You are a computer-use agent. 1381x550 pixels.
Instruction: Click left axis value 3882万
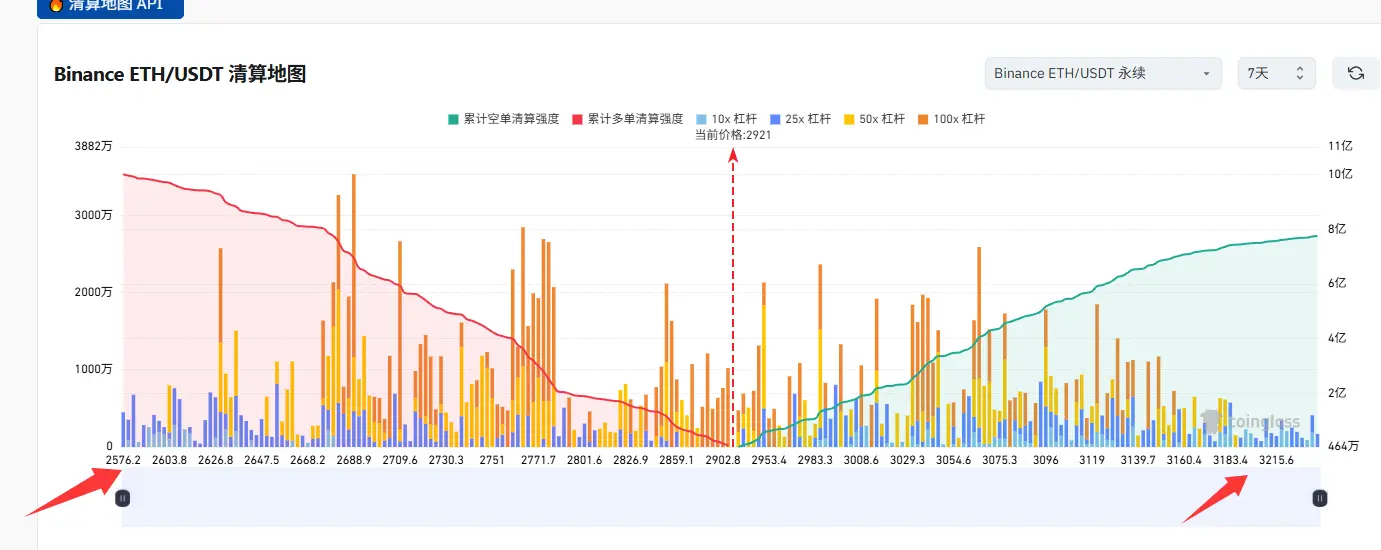tap(94, 146)
